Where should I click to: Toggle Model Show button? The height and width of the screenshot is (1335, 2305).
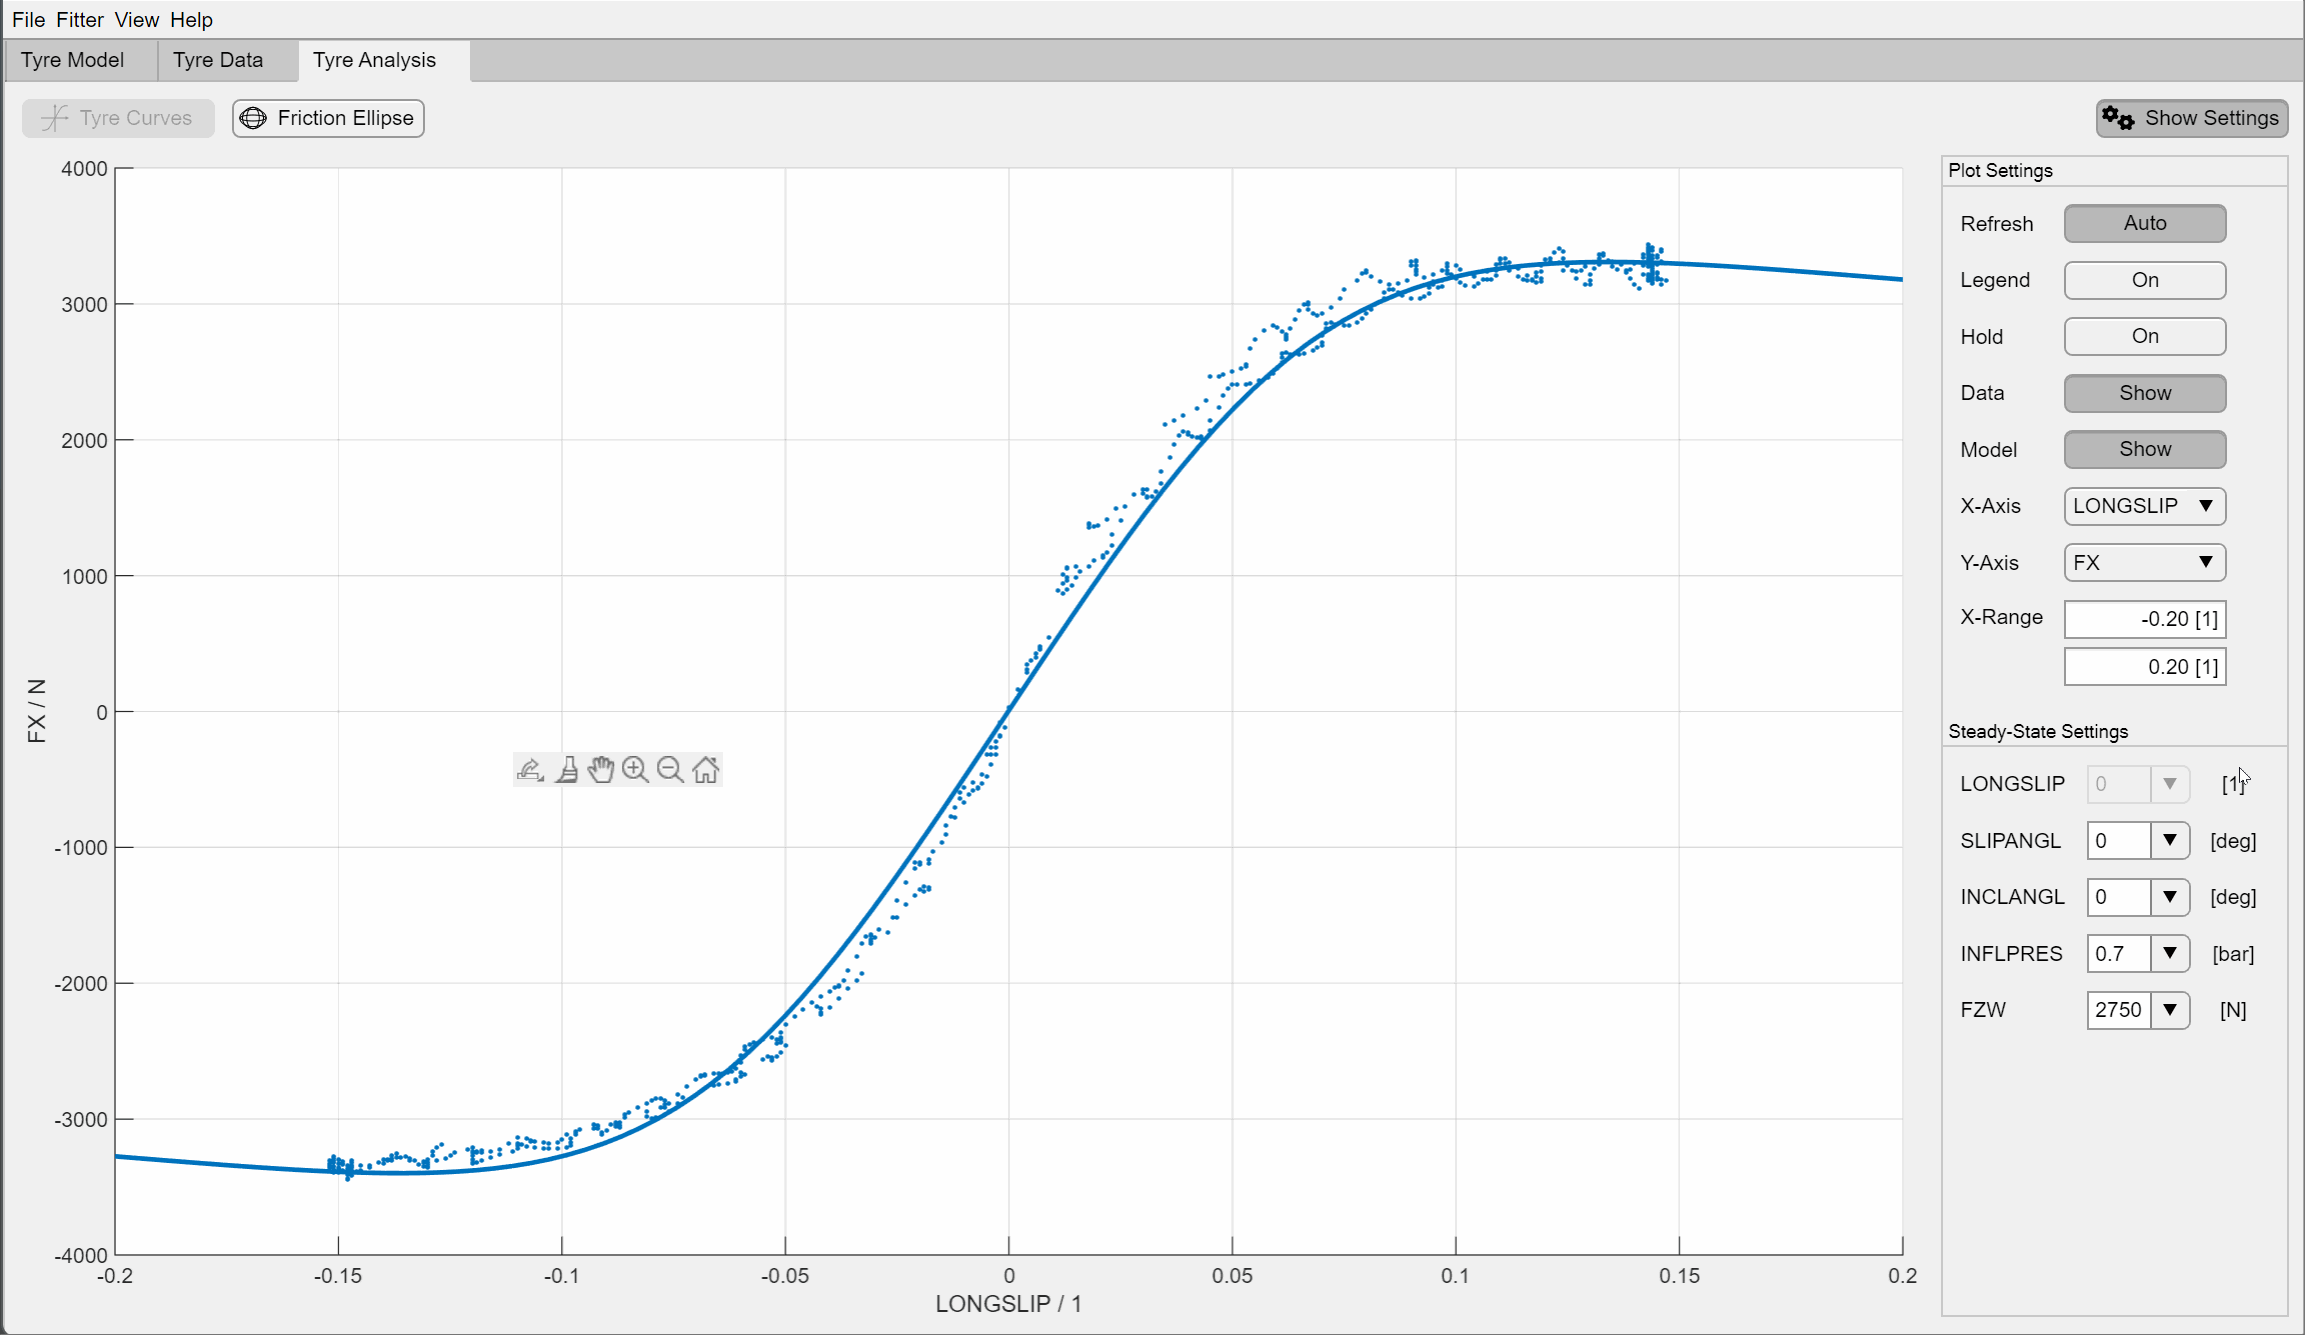click(x=2144, y=449)
